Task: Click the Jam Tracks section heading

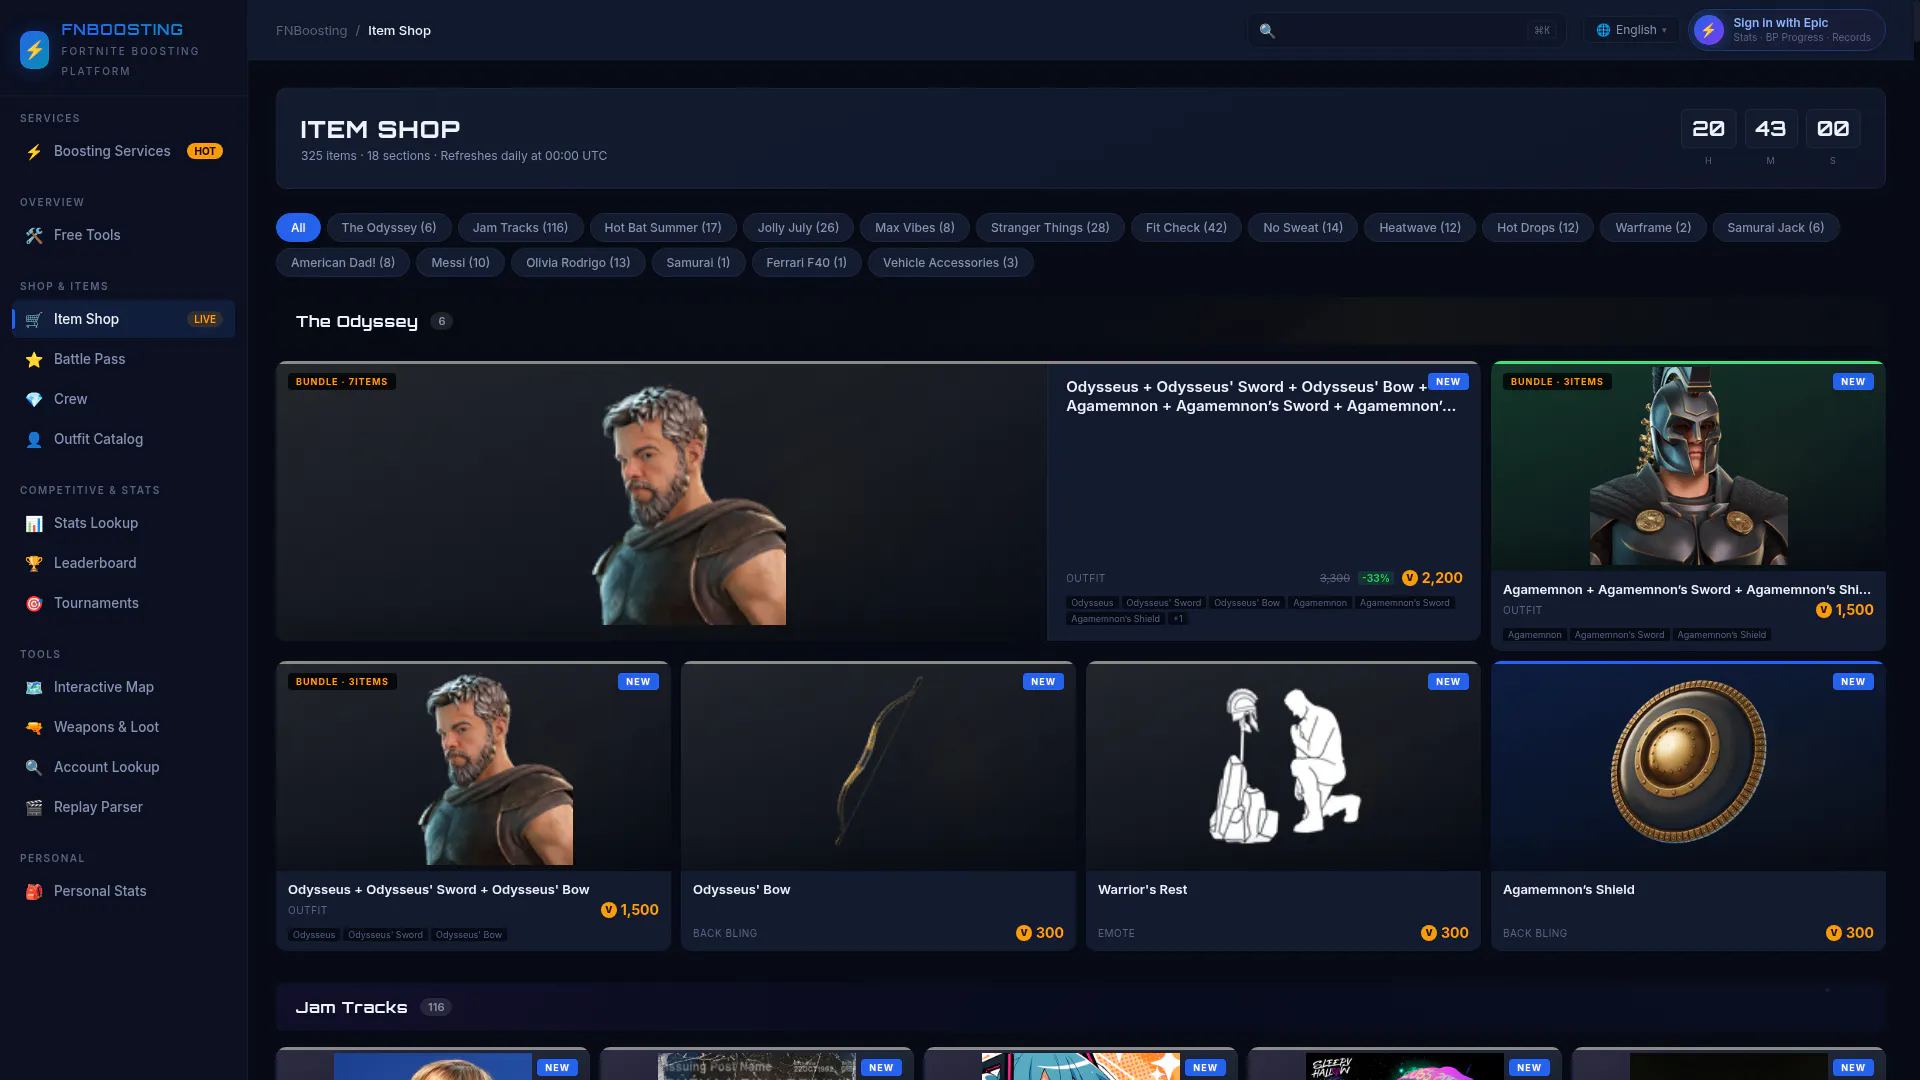Action: [x=351, y=1007]
